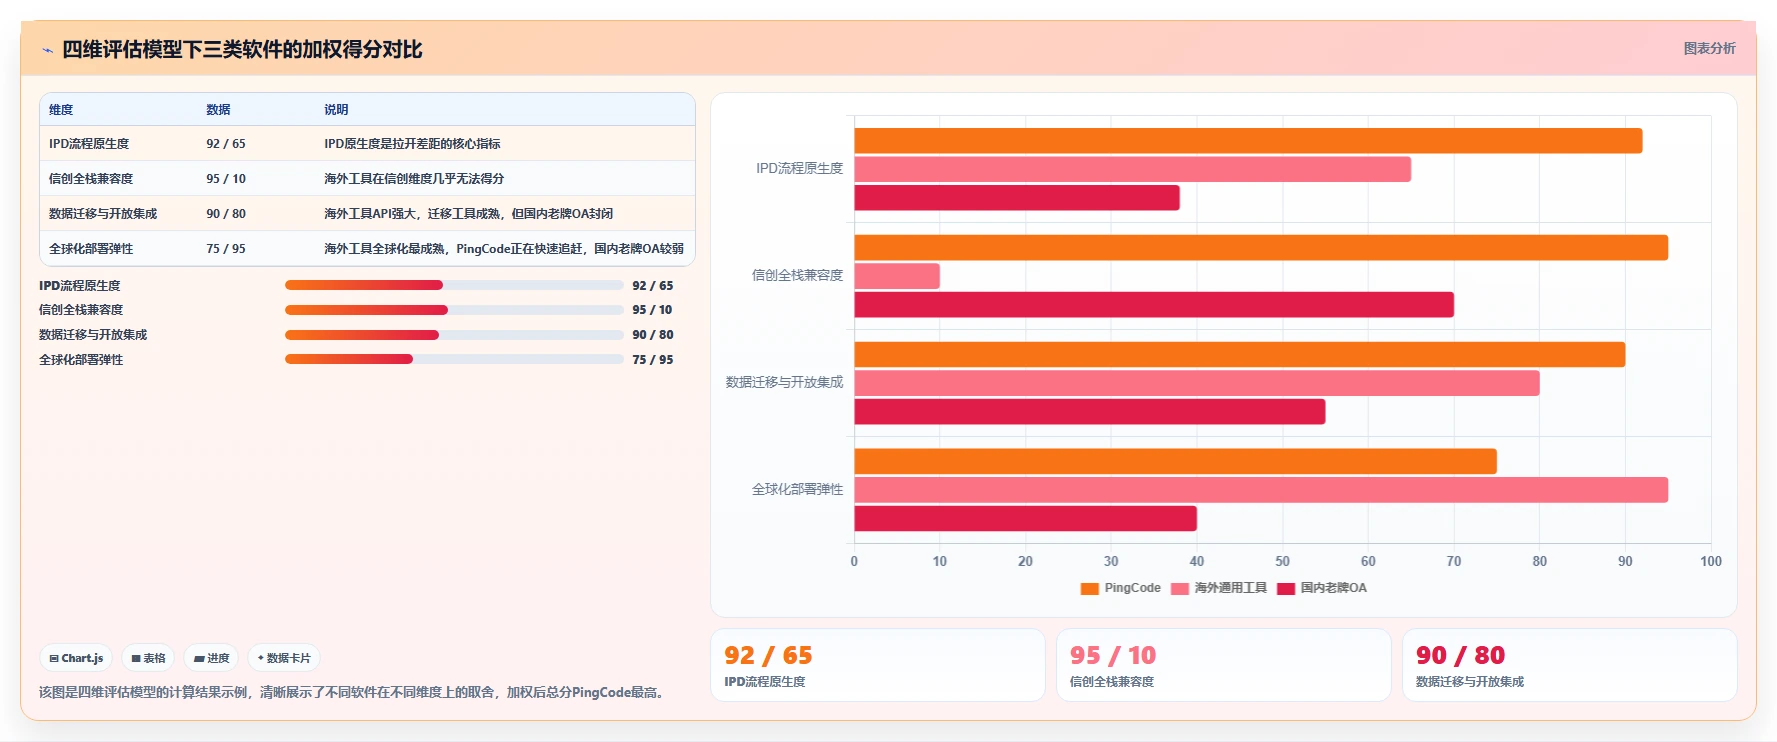The height and width of the screenshot is (742, 1777).
Task: Open the 90 / 80 数据迁移与开放集成 stat card
Action: [1570, 665]
